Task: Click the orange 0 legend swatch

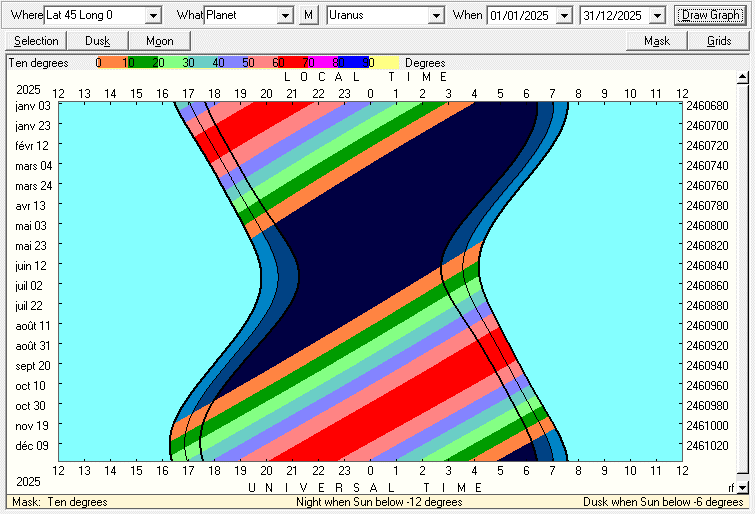Action: tap(112, 63)
